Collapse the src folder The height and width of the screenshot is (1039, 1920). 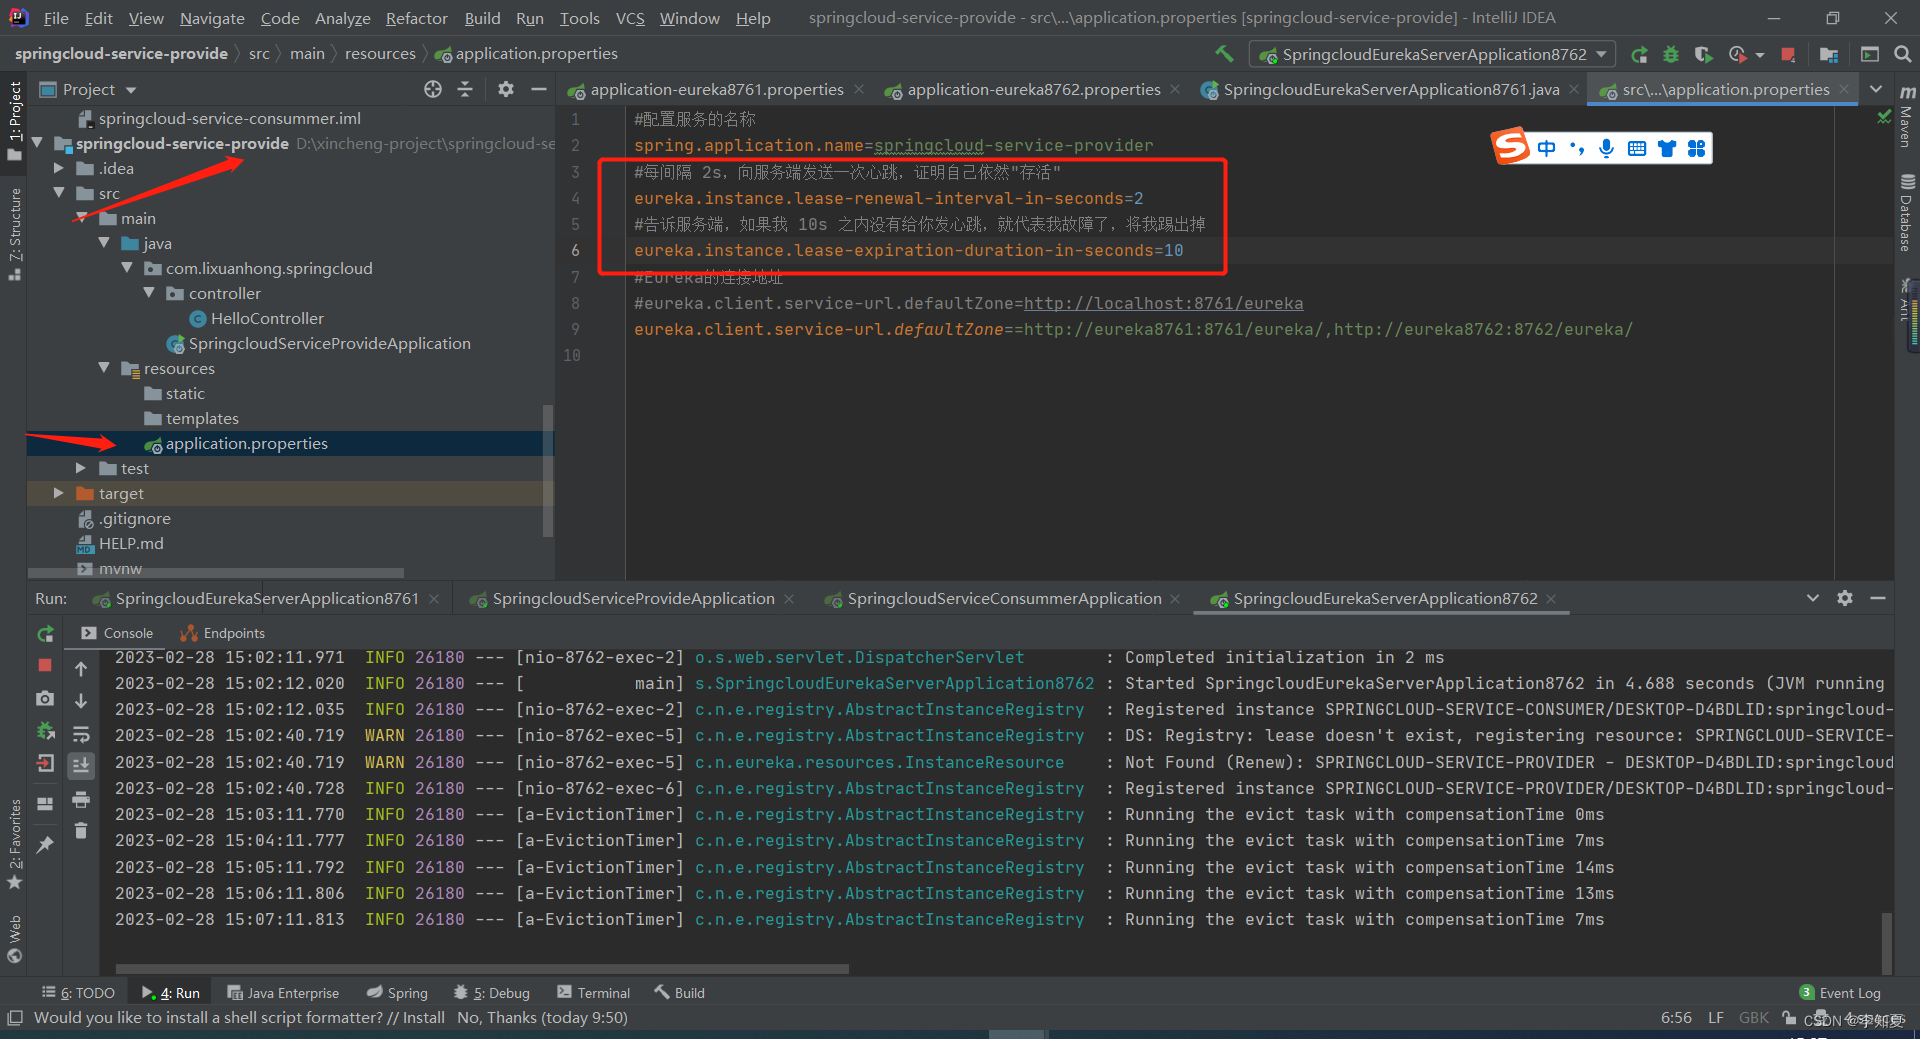pyautogui.click(x=59, y=193)
